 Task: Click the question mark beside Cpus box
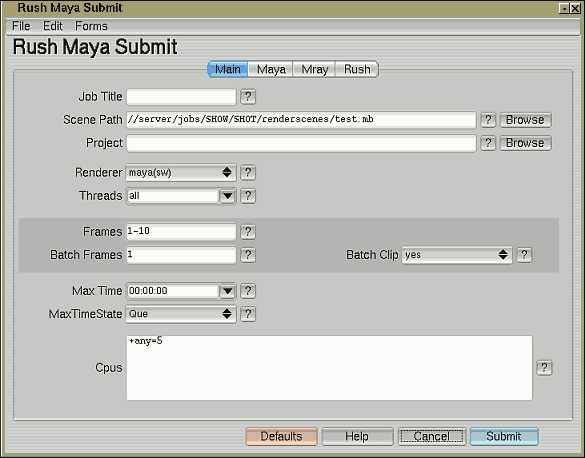pos(544,368)
